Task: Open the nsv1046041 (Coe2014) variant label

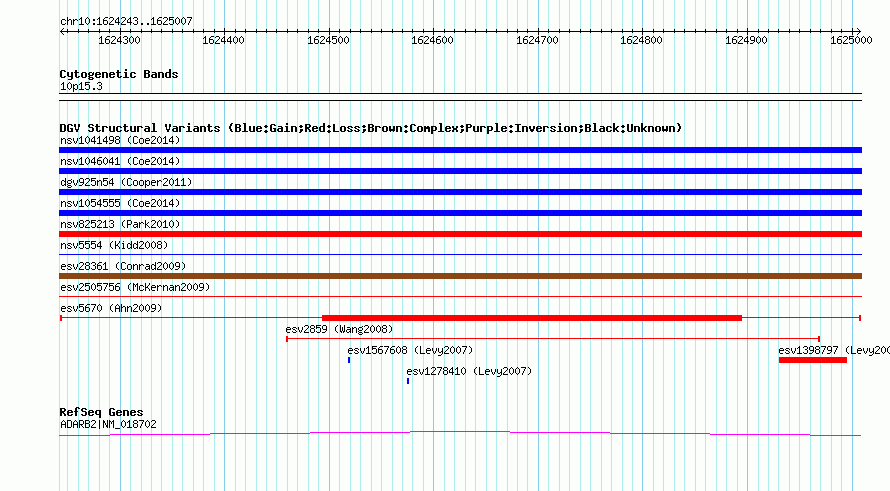Action: click(120, 161)
